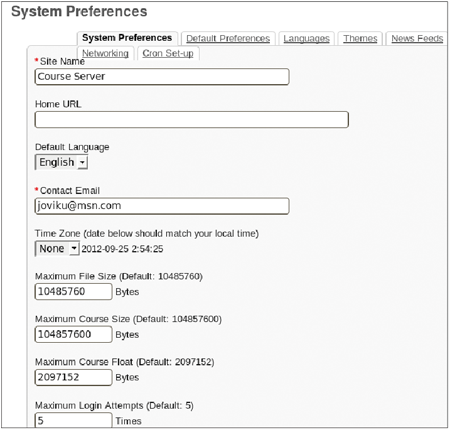Click the Contact Email input field
Viewport: 450px width, 430px height.
162,206
